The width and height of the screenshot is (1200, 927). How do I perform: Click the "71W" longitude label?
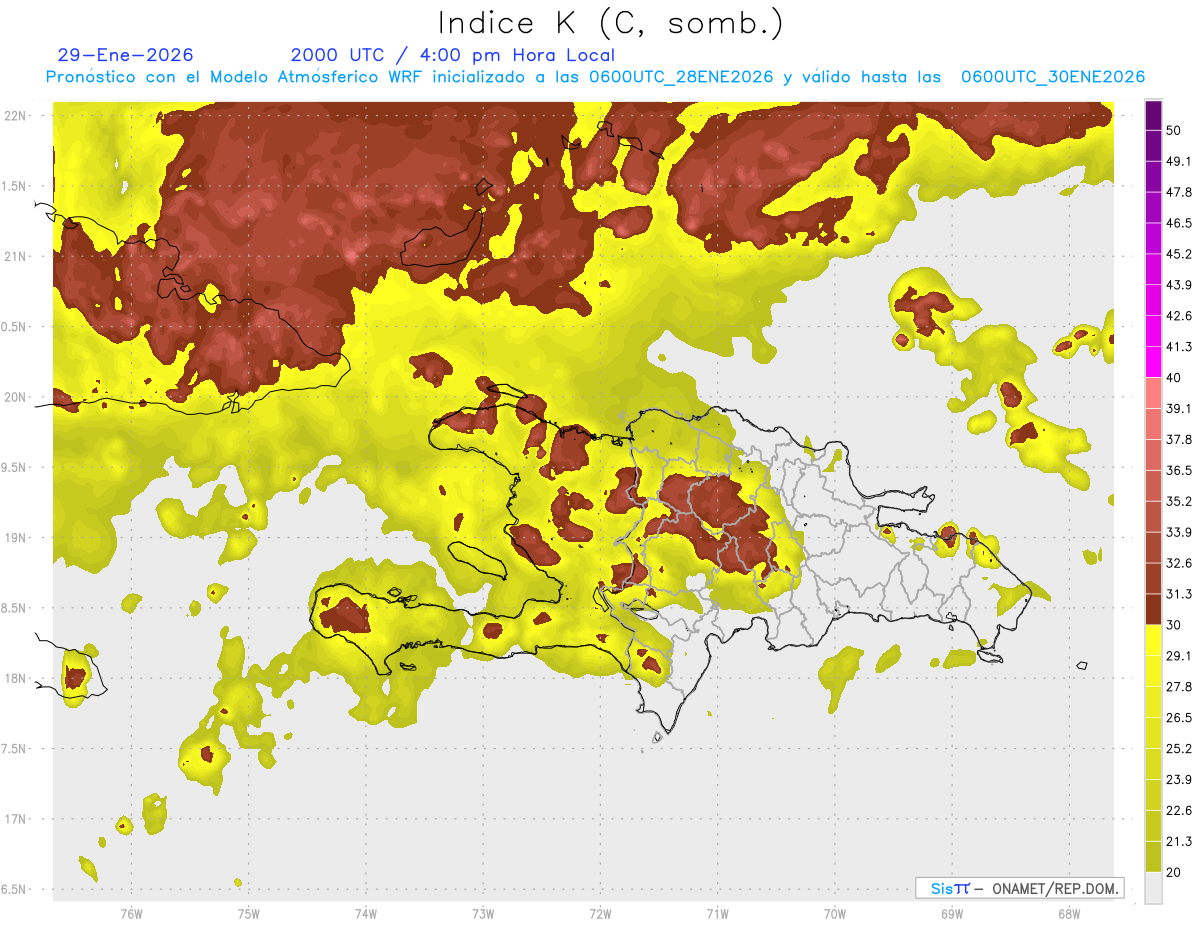click(717, 913)
